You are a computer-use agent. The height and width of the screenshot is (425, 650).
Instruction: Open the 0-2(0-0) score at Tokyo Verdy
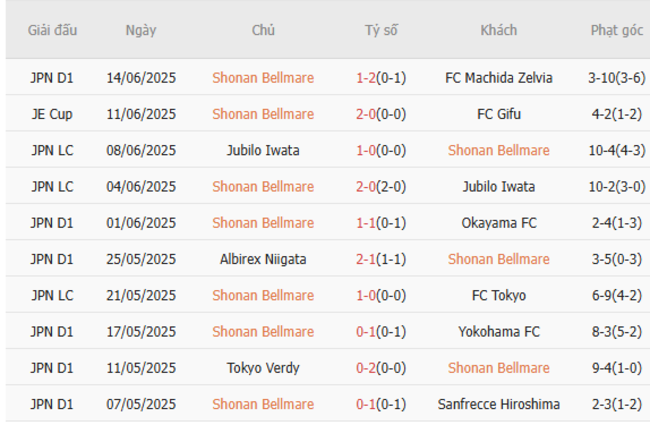(x=381, y=368)
